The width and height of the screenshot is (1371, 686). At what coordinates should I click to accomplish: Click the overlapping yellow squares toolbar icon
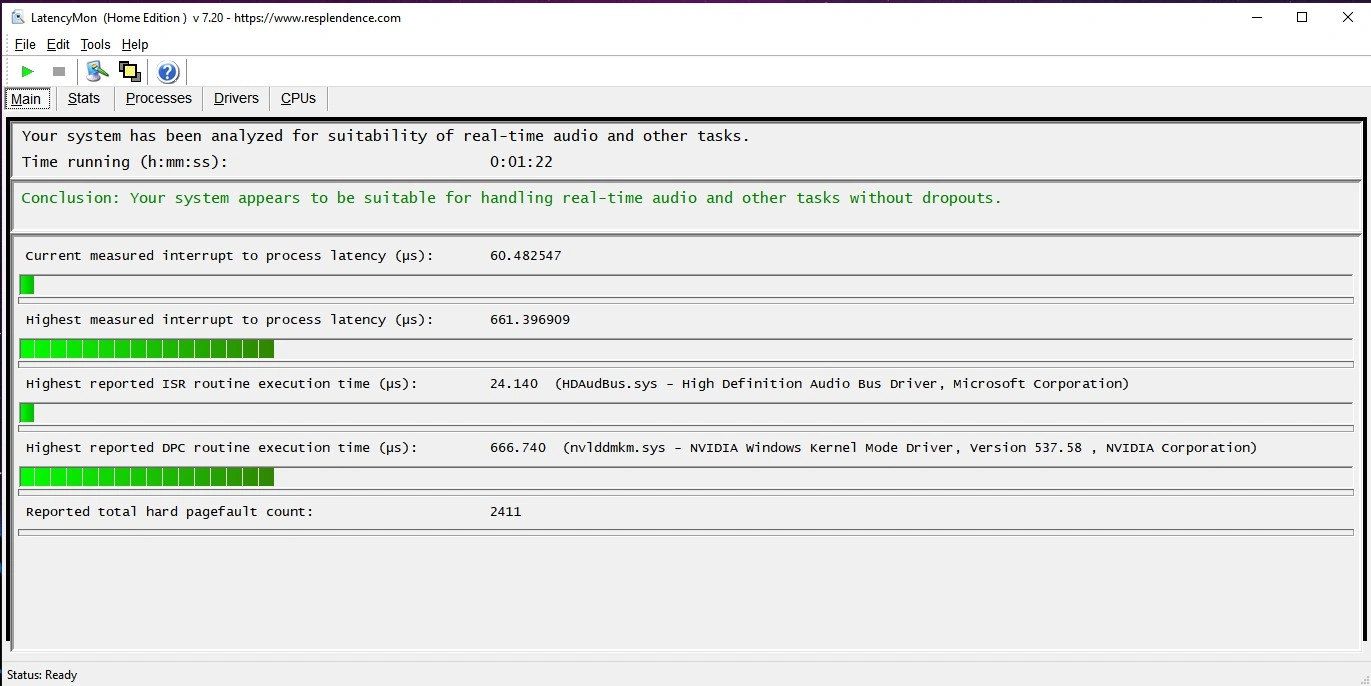click(x=129, y=71)
